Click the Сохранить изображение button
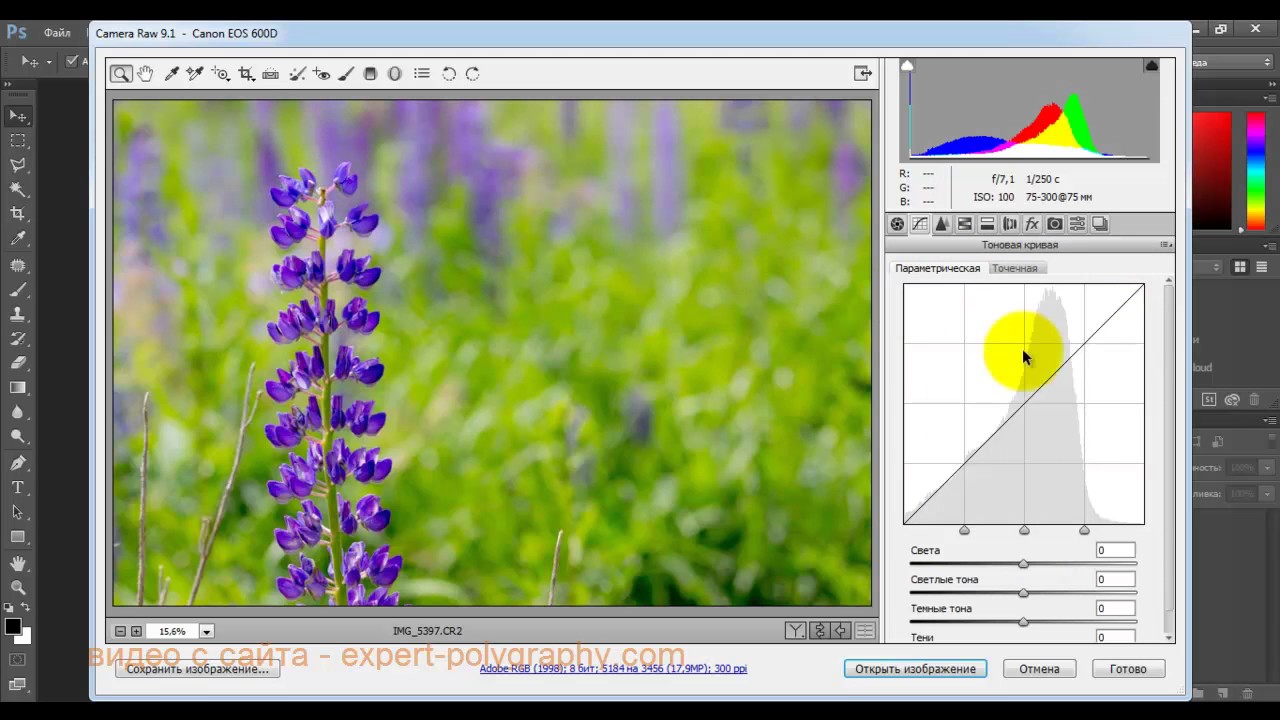 pos(198,669)
